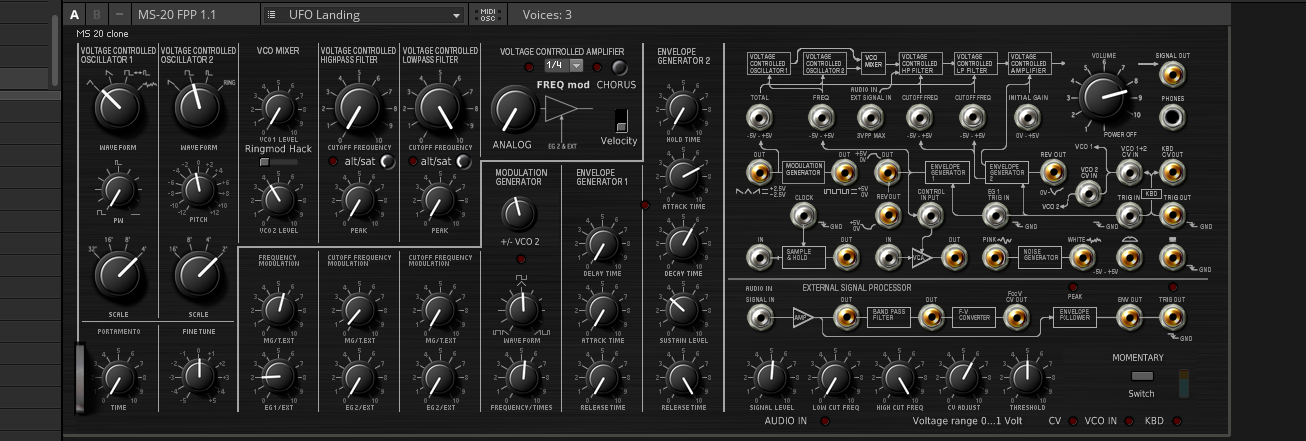
Task: Click the minus button beside slot B
Action: pyautogui.click(x=119, y=15)
